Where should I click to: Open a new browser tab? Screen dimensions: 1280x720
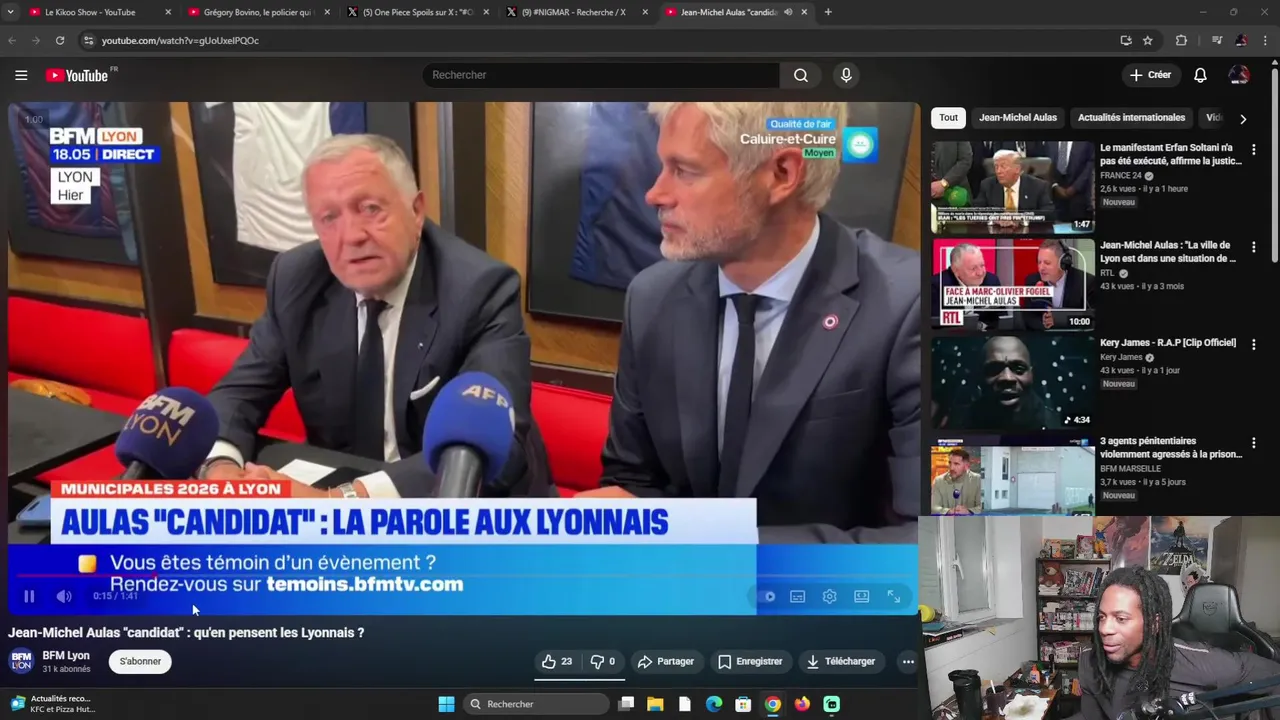click(828, 12)
